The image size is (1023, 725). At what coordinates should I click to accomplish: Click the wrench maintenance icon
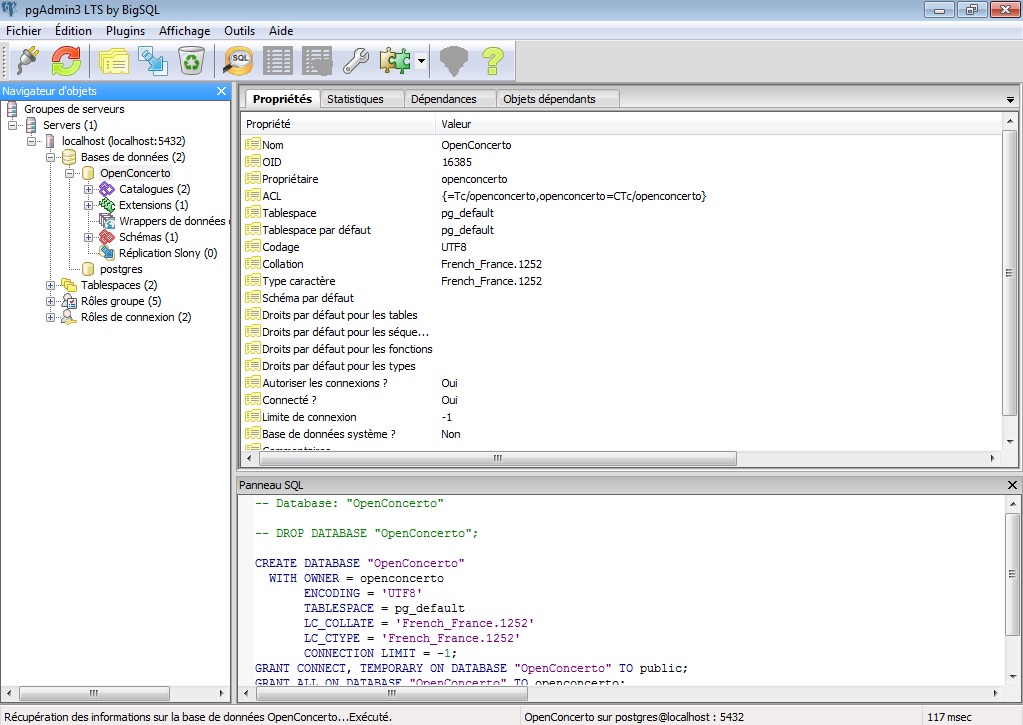pyautogui.click(x=356, y=62)
